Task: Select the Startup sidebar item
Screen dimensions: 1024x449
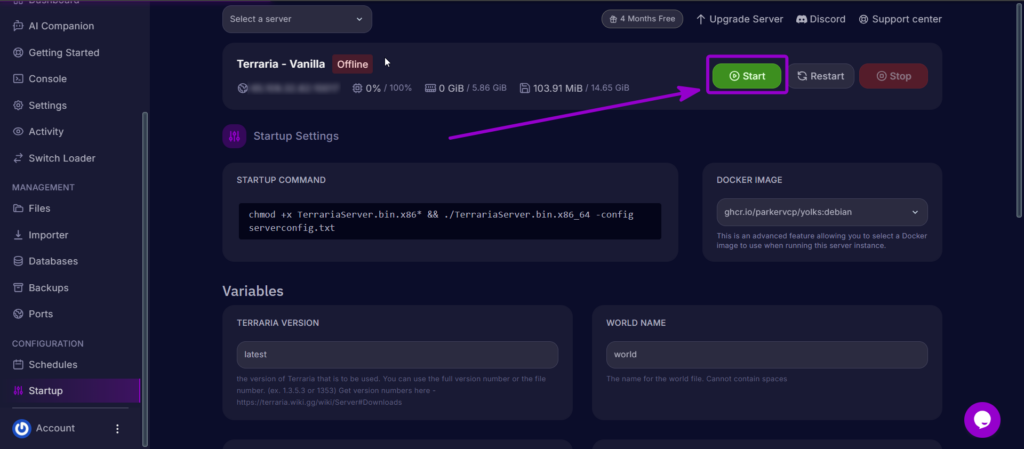Action: (x=70, y=391)
